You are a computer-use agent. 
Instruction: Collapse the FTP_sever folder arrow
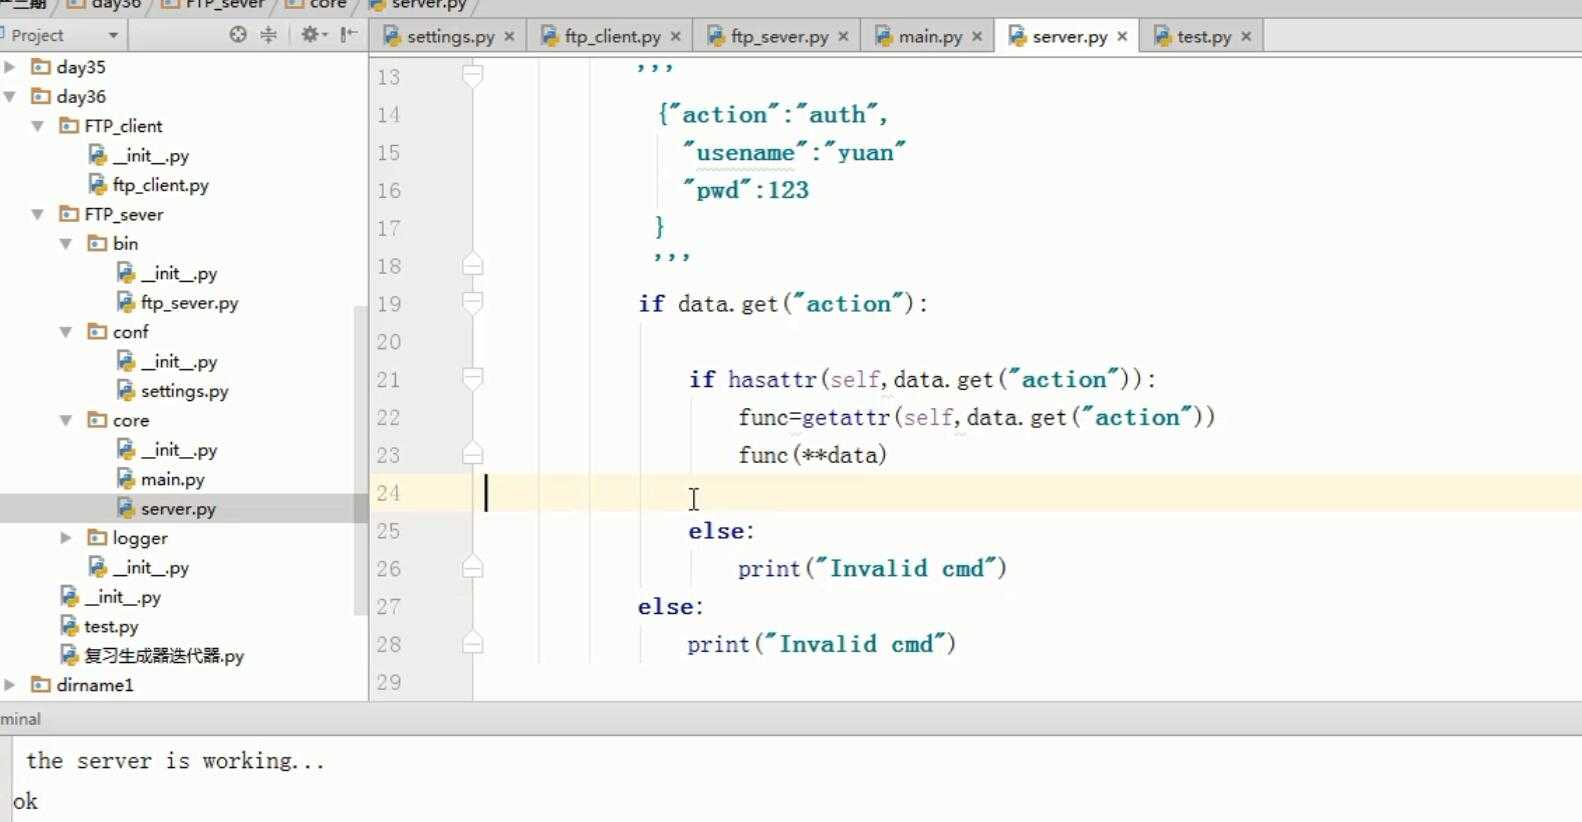pyautogui.click(x=38, y=214)
